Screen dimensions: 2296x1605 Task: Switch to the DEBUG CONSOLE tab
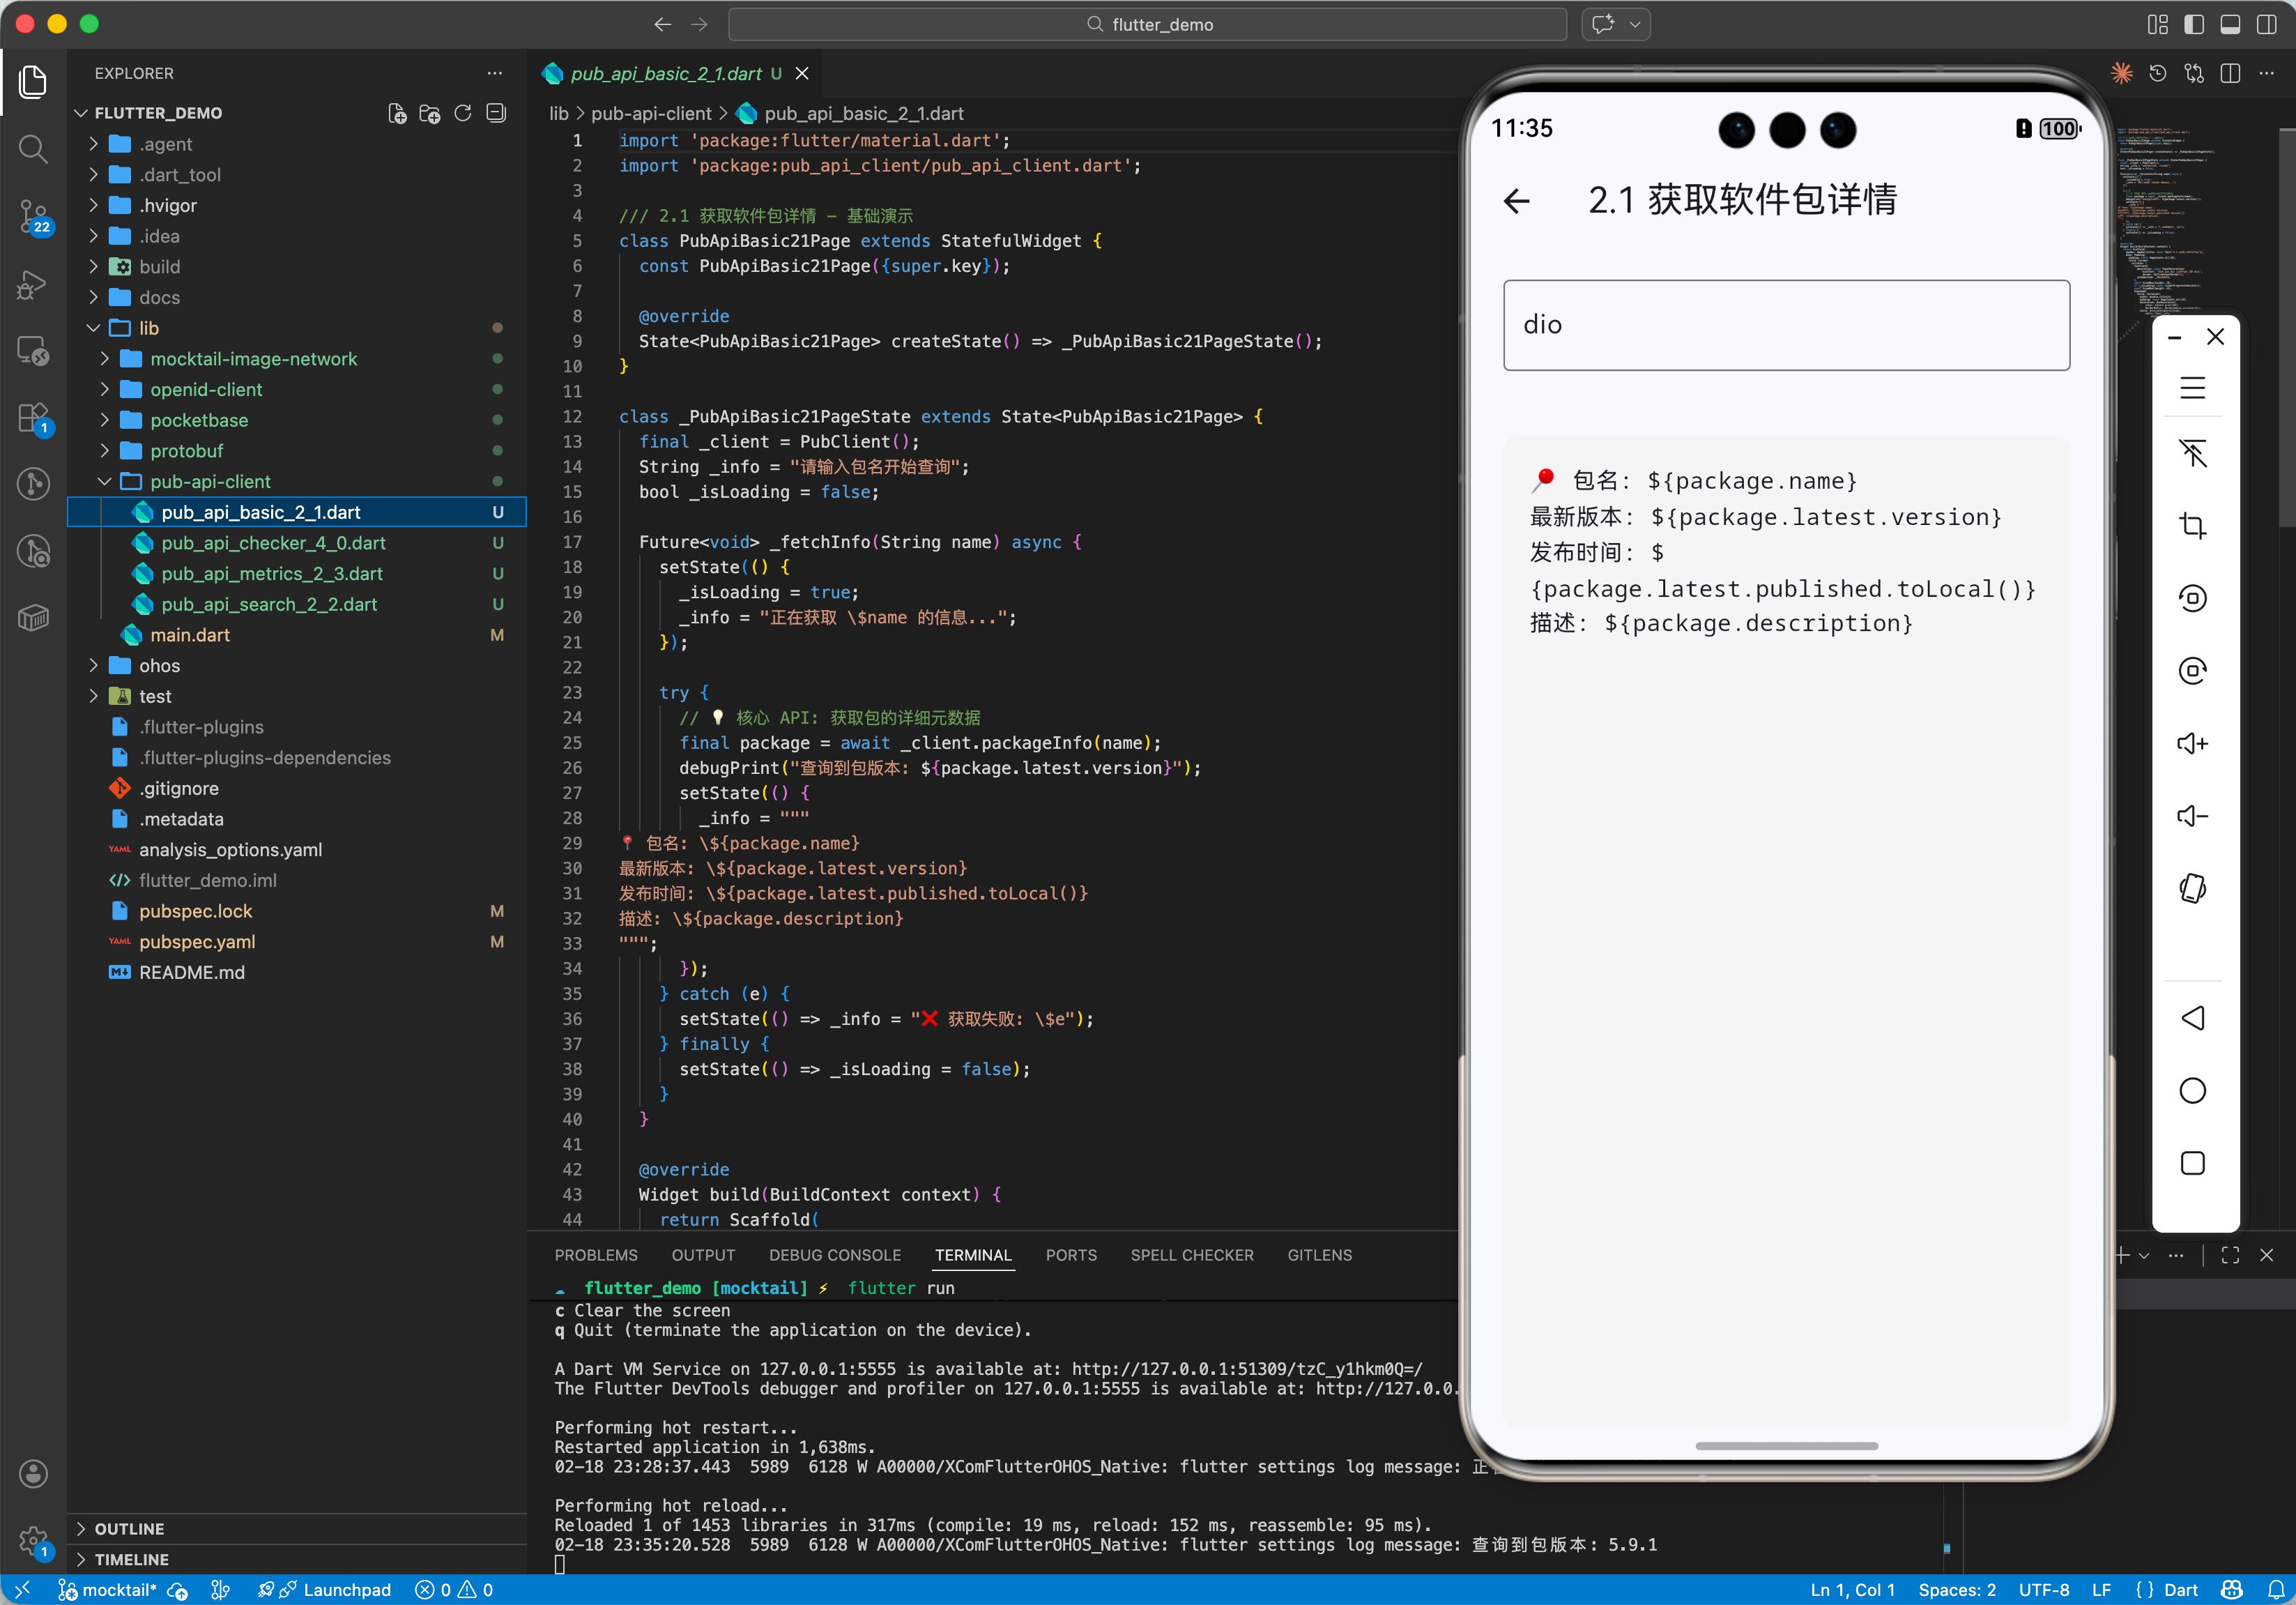tap(834, 1254)
